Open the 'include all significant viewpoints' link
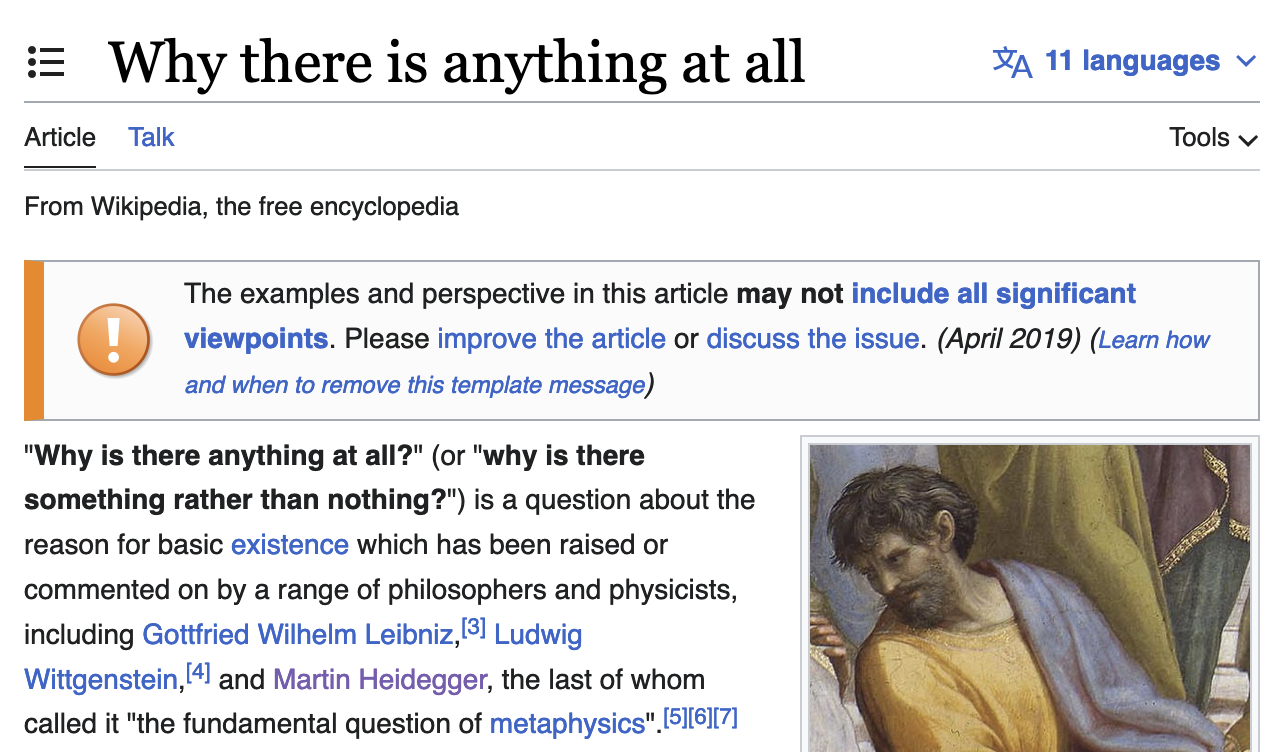 coord(660,316)
